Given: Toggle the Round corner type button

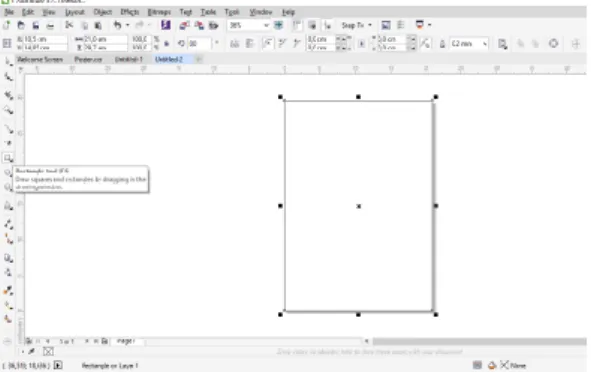Looking at the screenshot, I should tap(268, 43).
